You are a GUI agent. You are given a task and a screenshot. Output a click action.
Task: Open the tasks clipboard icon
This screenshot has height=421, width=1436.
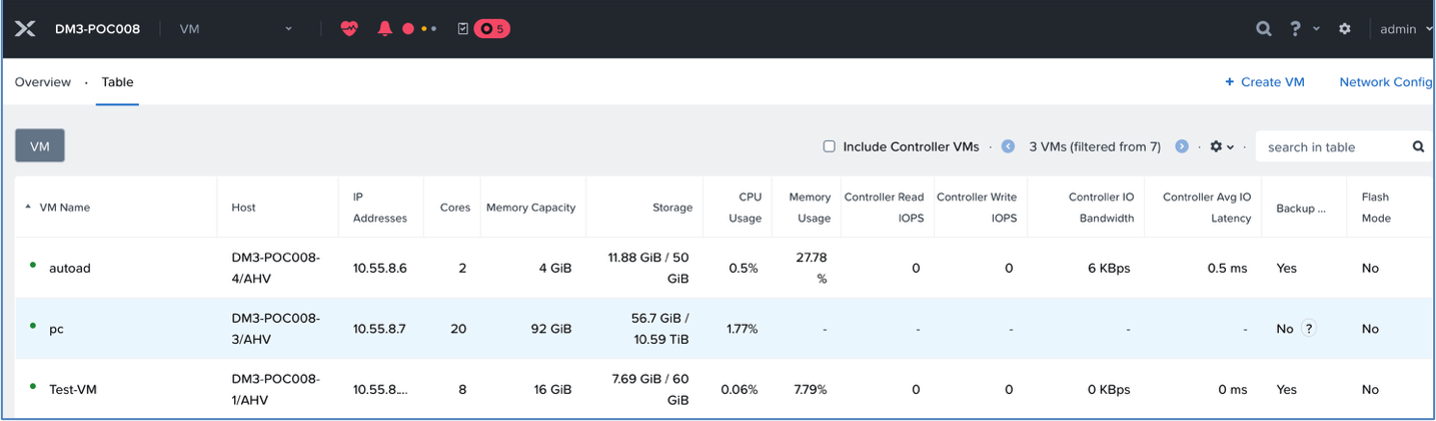463,29
